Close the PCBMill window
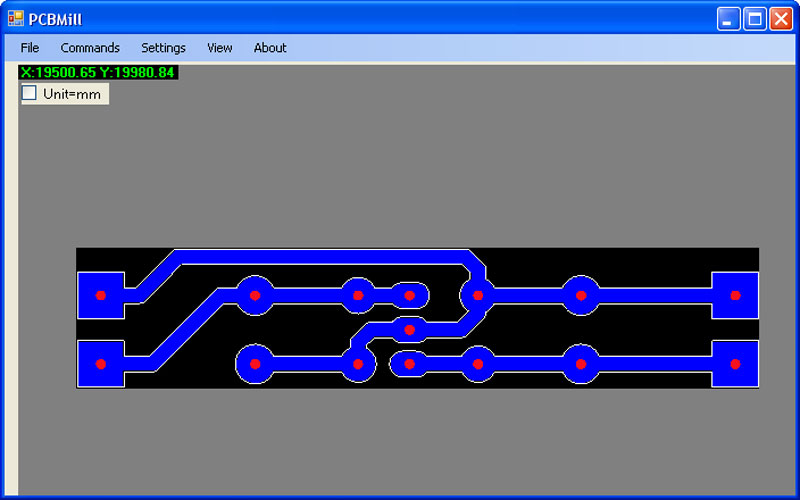Screen dimensions: 800x500 pyautogui.click(x=781, y=19)
